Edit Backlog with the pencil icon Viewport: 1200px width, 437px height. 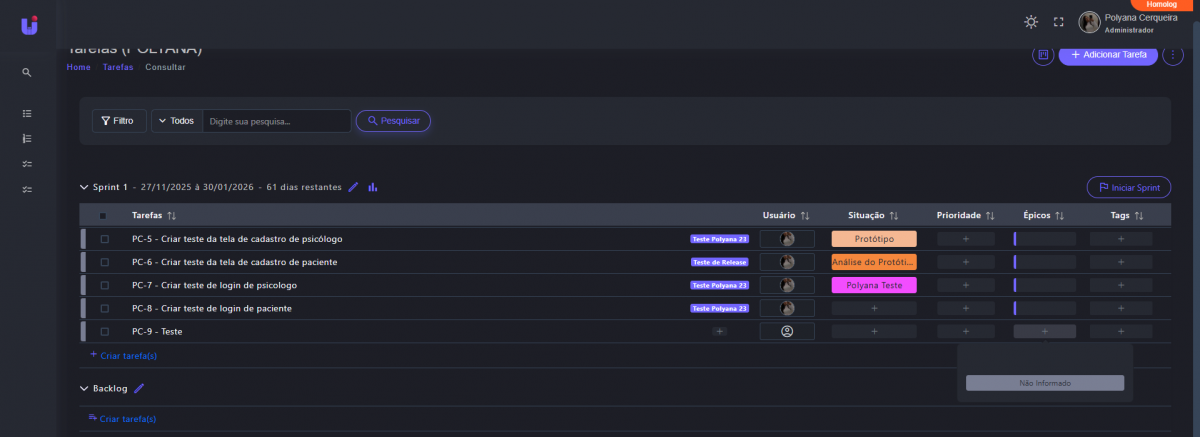click(x=139, y=388)
